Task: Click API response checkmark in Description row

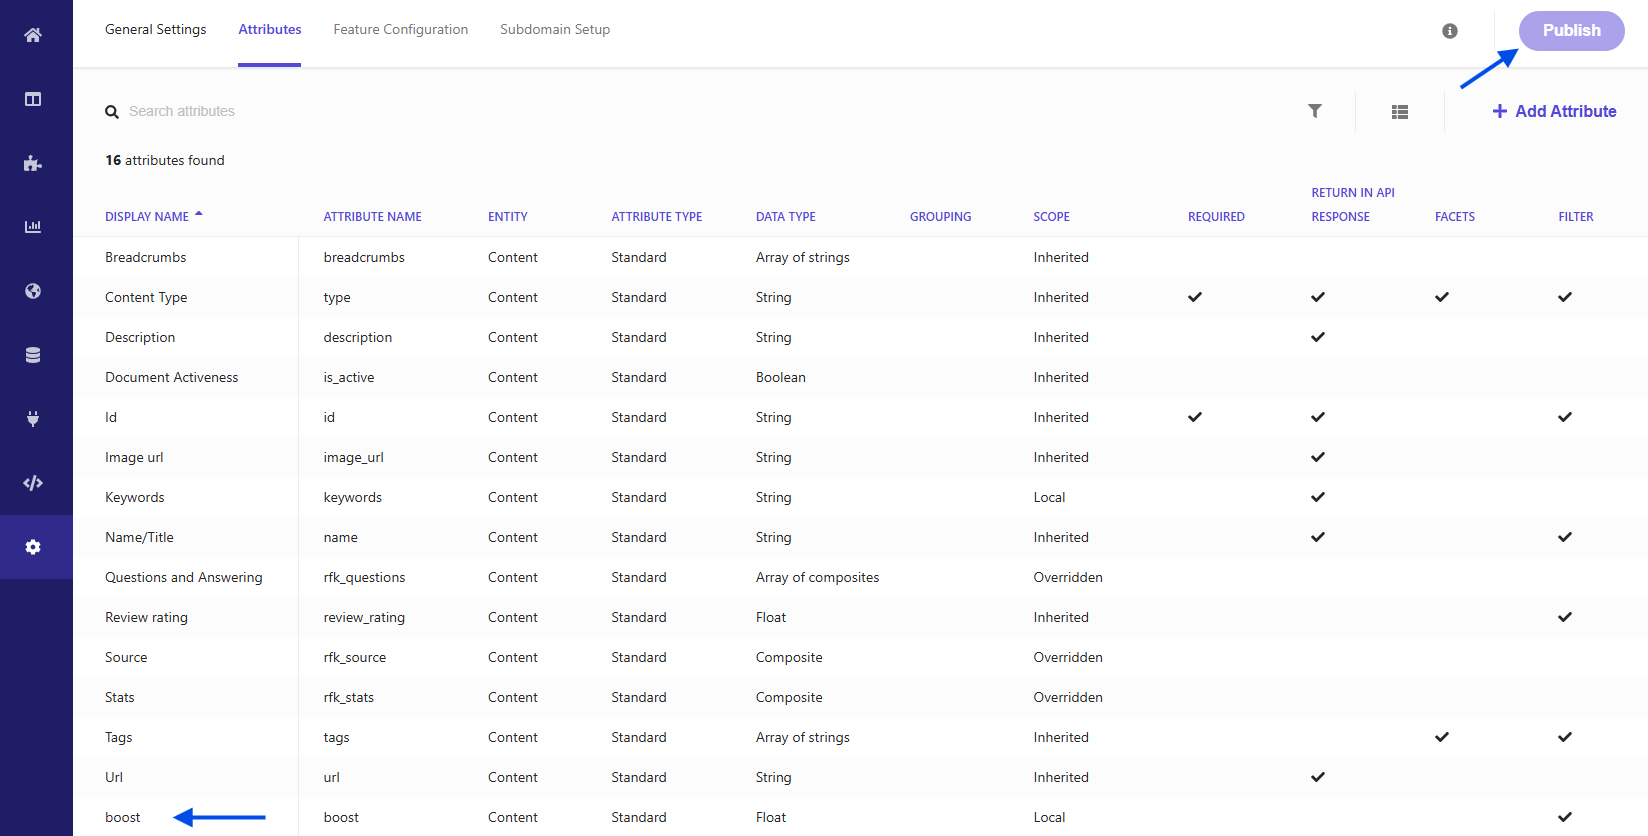Action: click(1318, 337)
